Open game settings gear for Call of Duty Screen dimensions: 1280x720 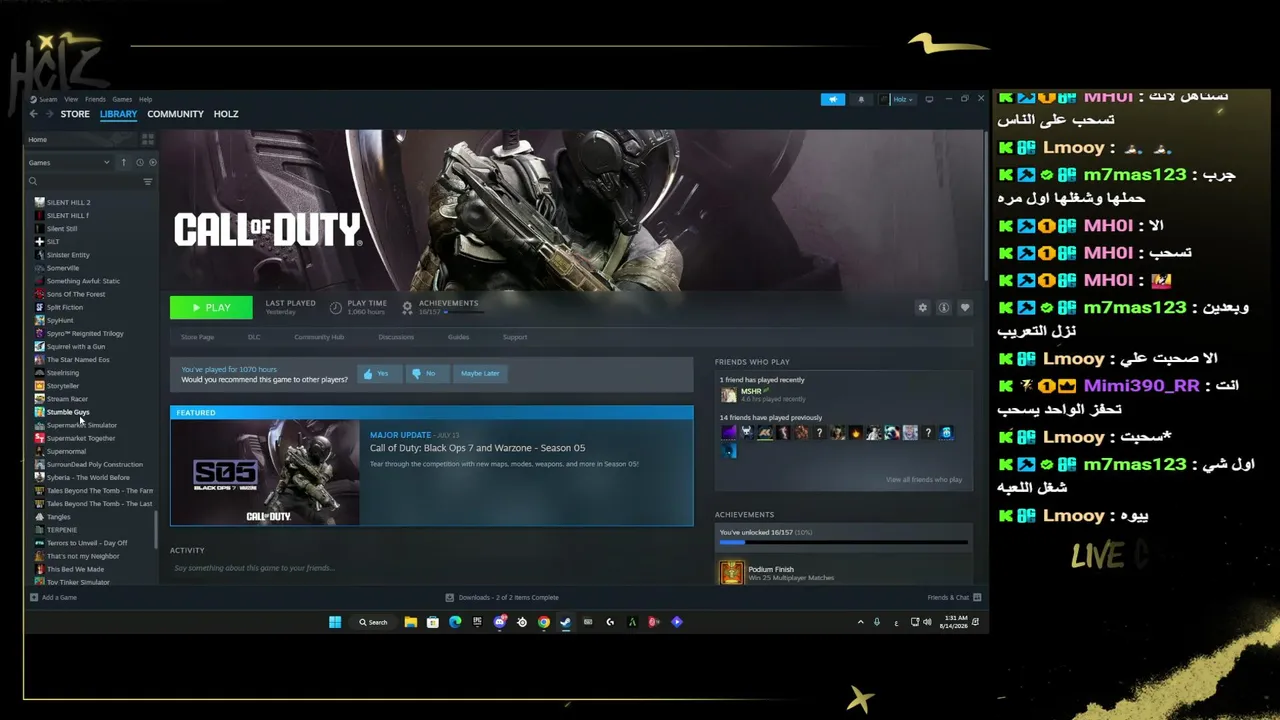pos(922,308)
